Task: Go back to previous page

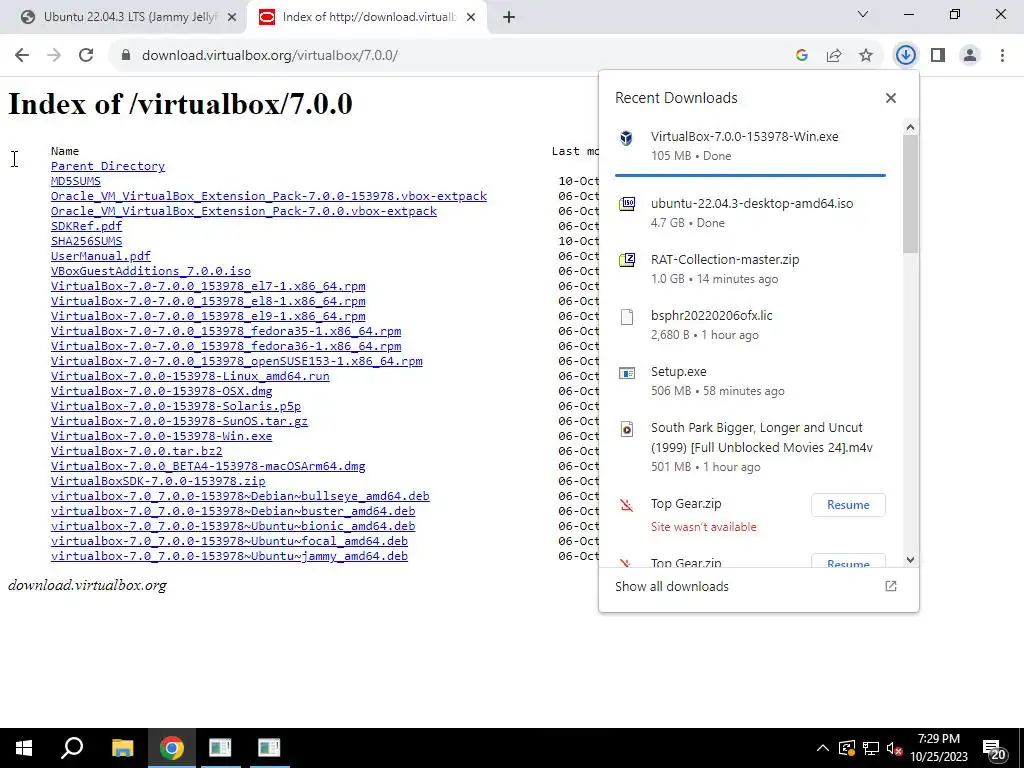Action: (22, 56)
